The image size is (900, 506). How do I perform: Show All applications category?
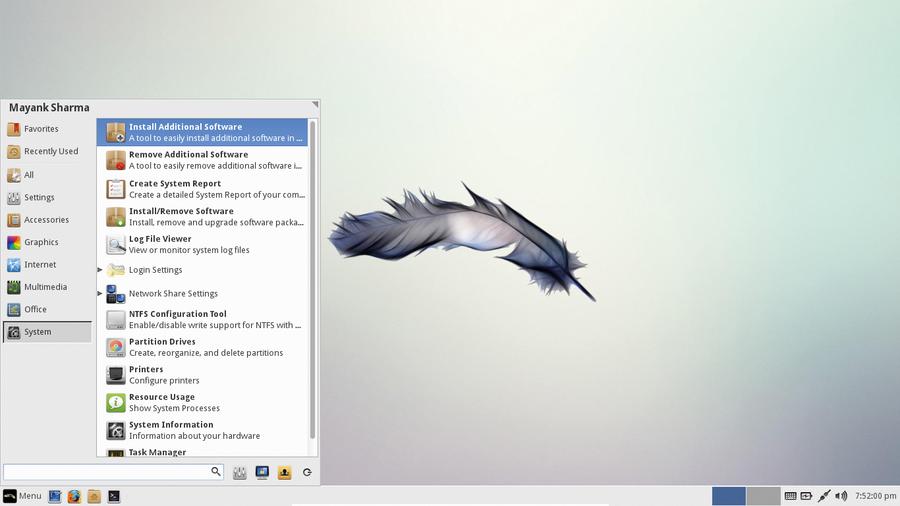pyautogui.click(x=47, y=175)
